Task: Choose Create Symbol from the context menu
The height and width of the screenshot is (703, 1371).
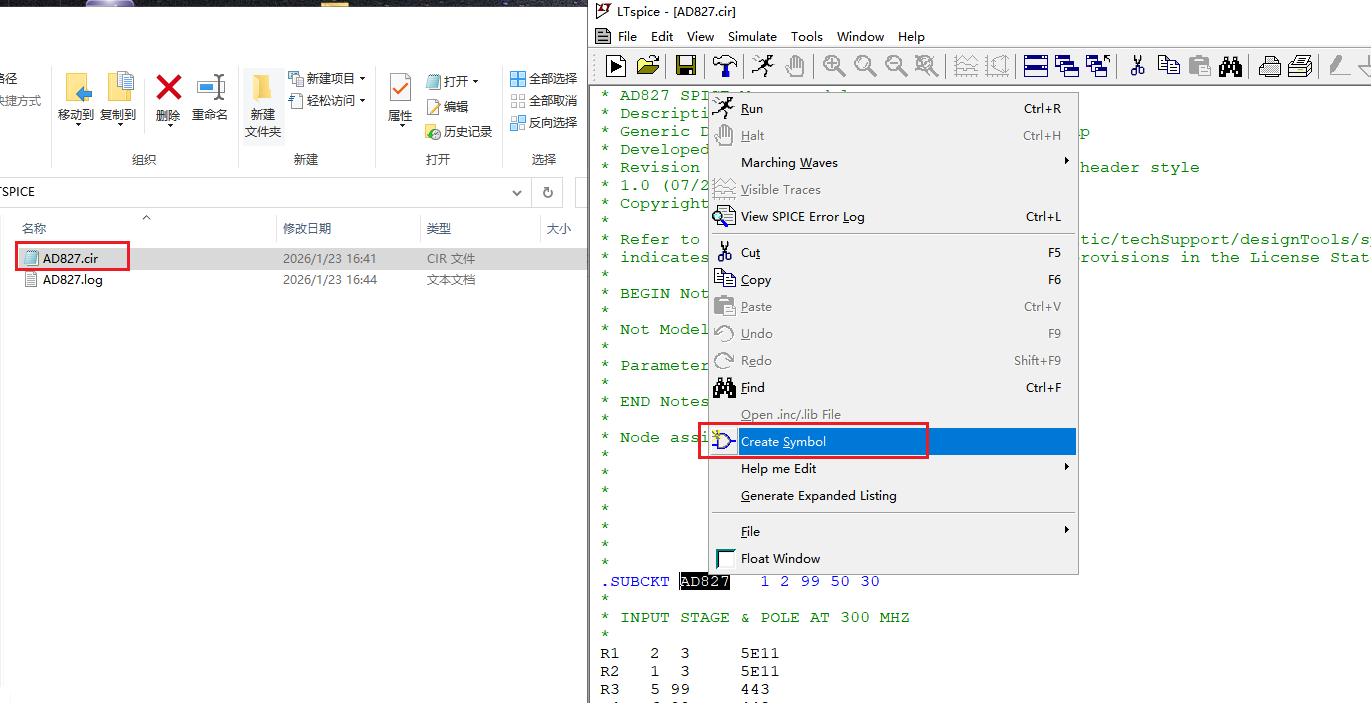Action: [893, 441]
